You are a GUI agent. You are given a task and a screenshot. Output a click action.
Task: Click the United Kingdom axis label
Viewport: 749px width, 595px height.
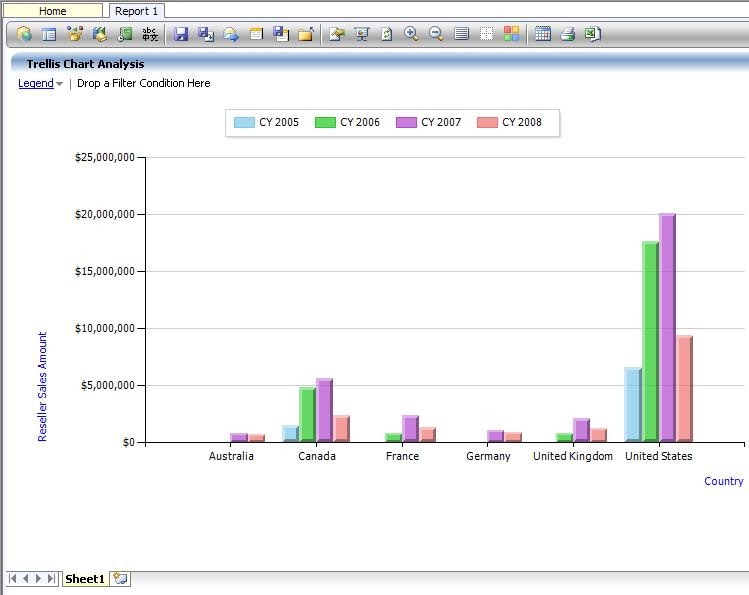[x=573, y=456]
